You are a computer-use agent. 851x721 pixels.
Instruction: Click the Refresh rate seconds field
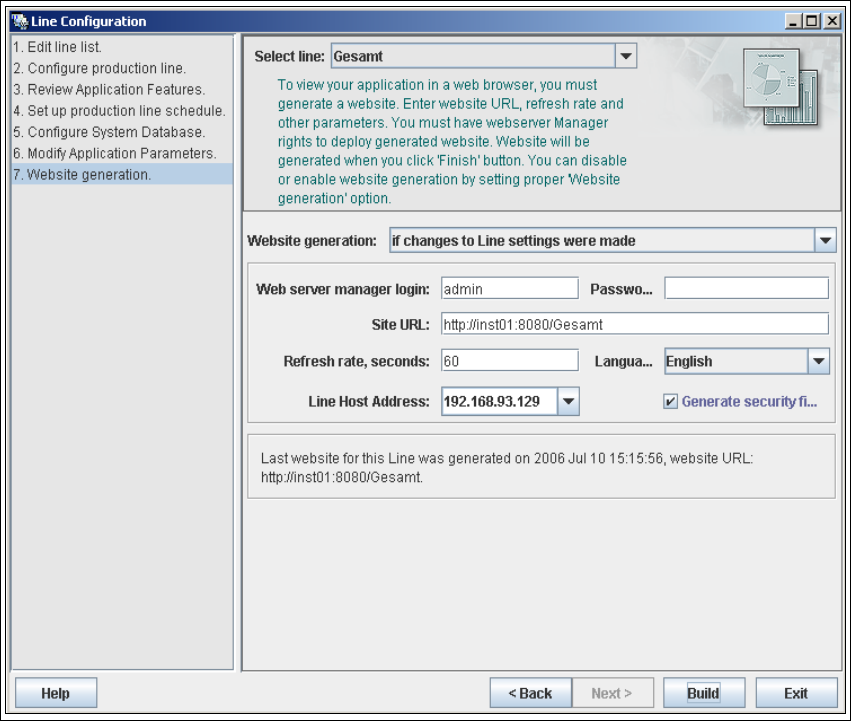coord(510,360)
